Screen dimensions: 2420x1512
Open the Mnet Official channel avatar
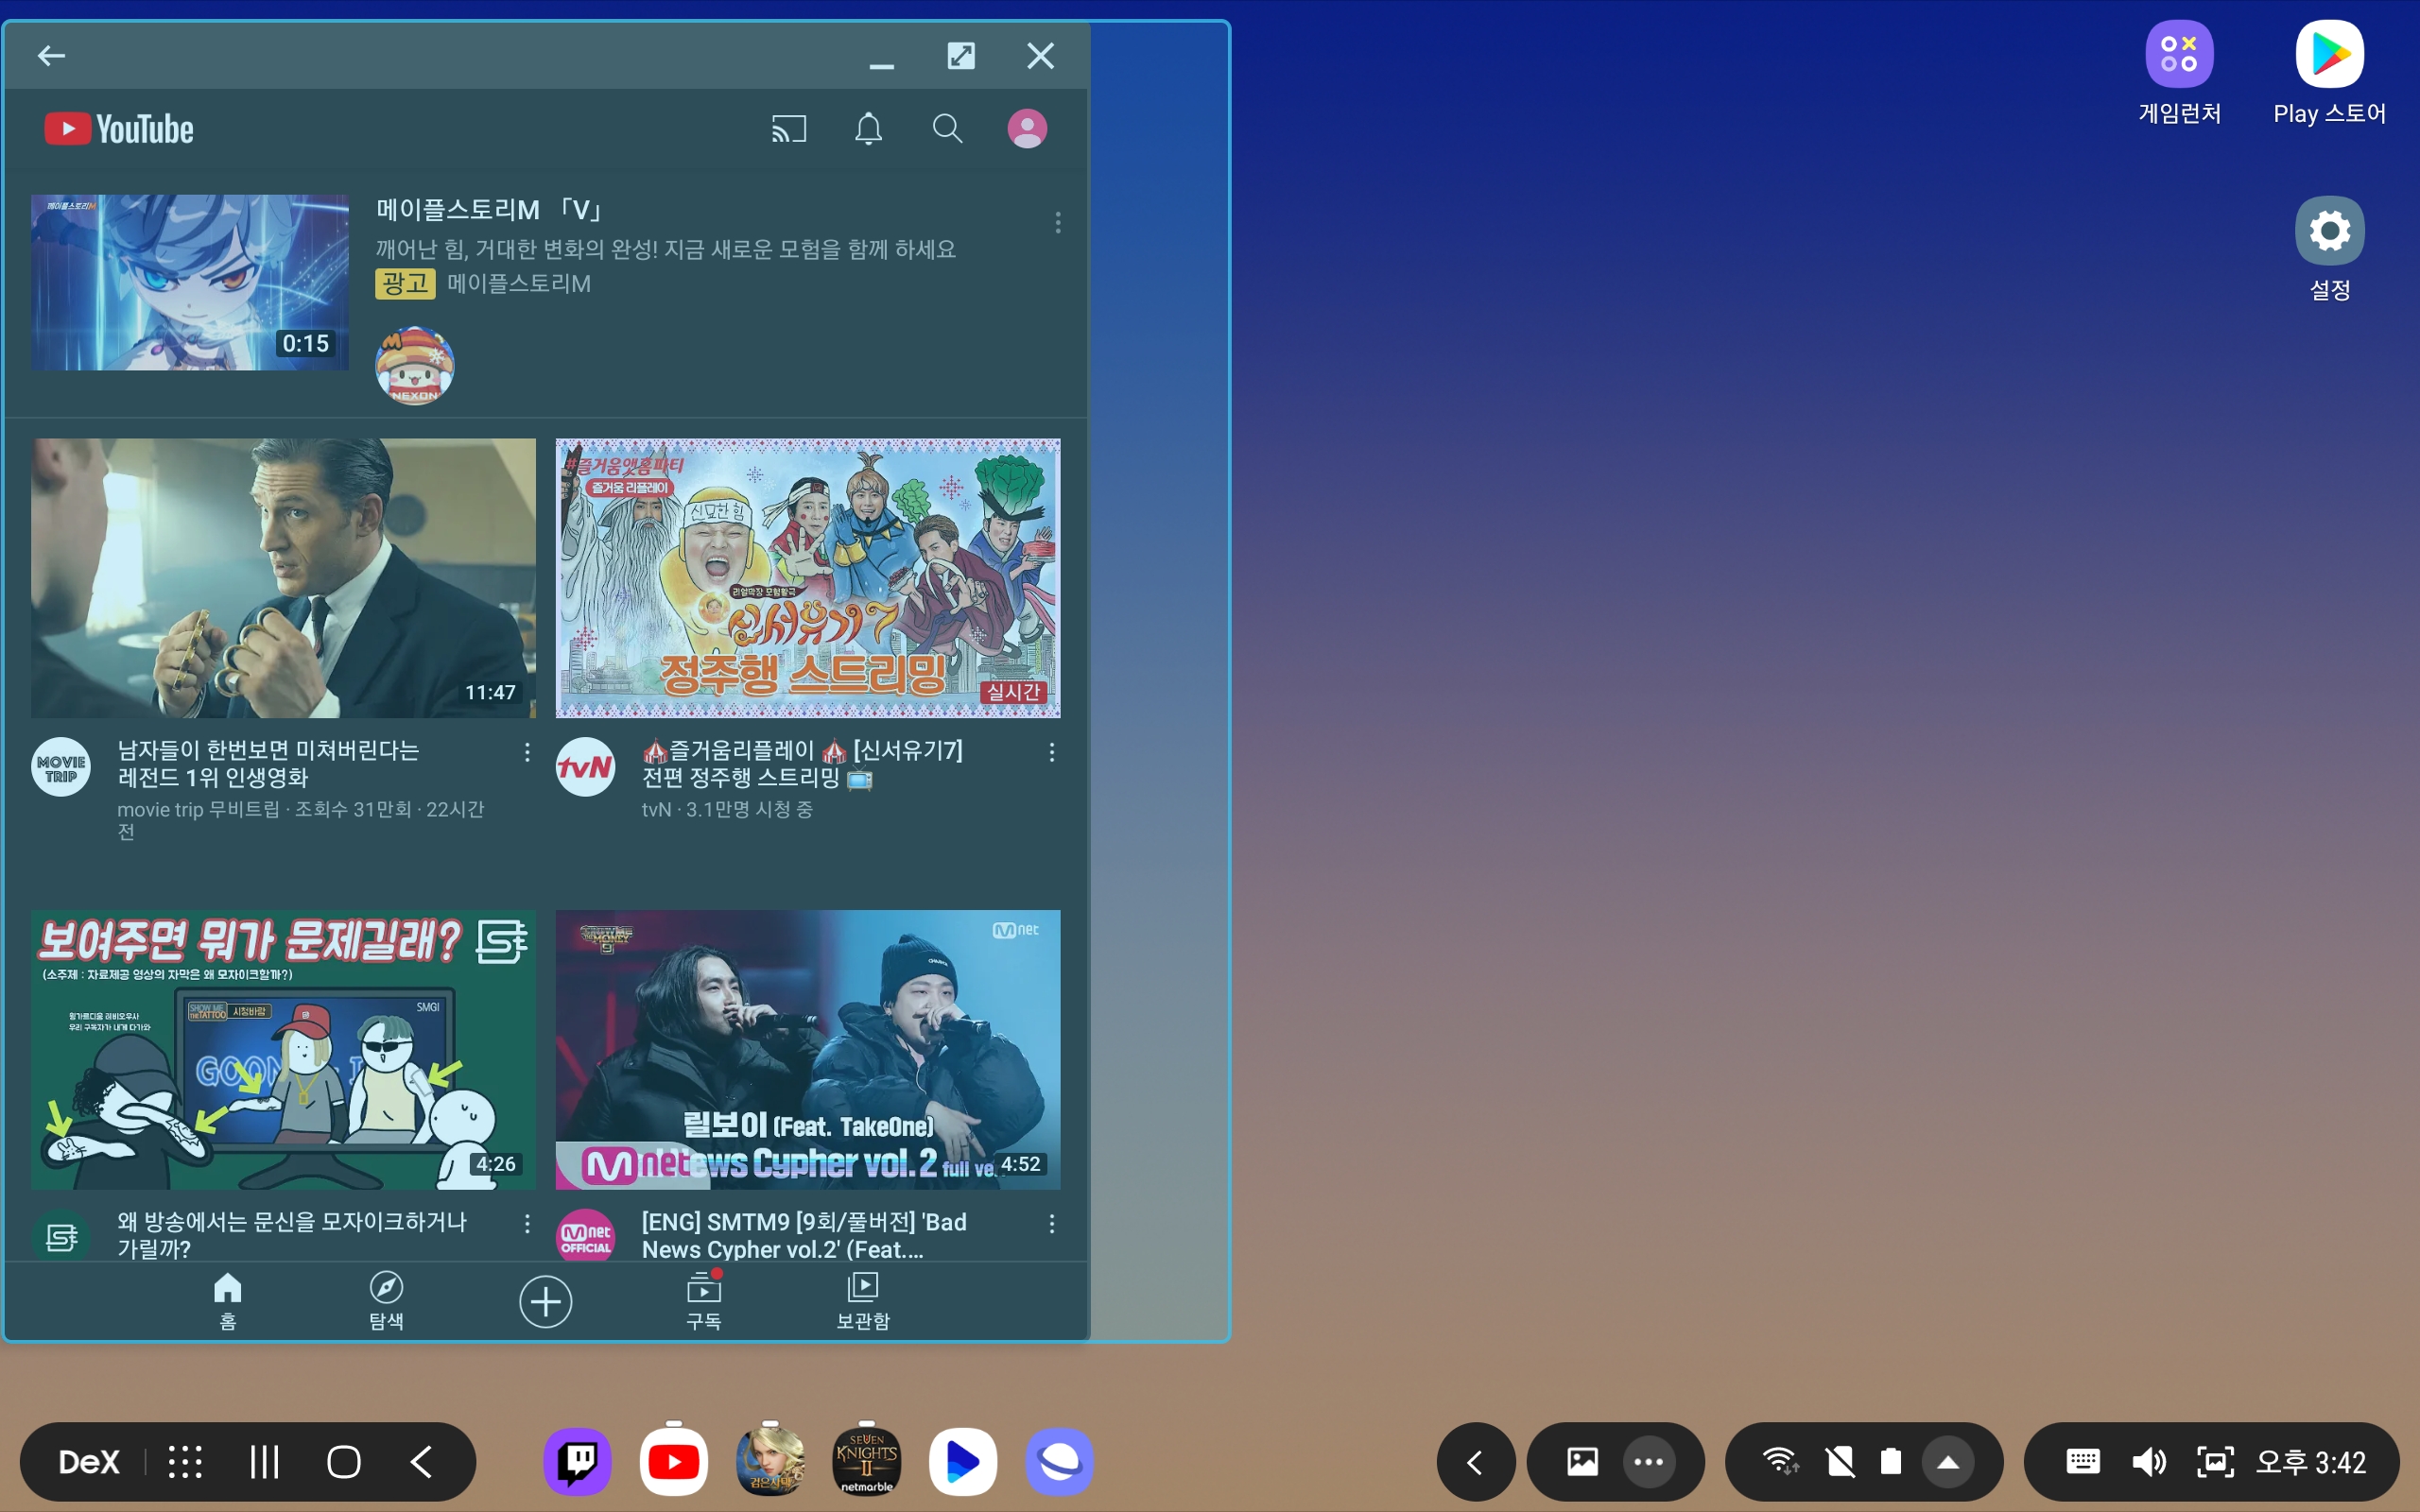coord(585,1236)
